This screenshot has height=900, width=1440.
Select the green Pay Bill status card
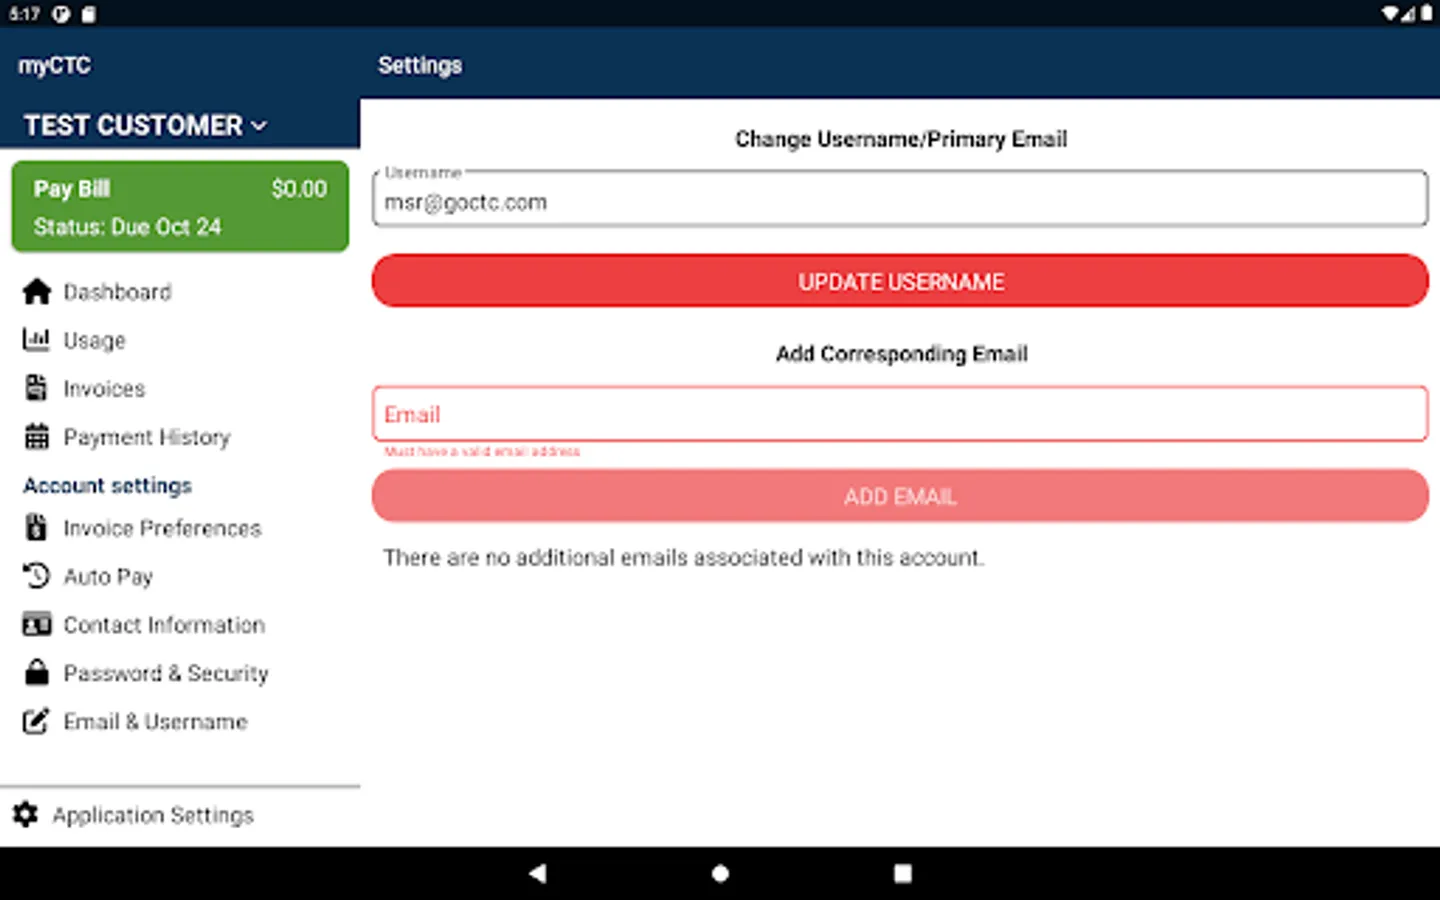point(180,206)
